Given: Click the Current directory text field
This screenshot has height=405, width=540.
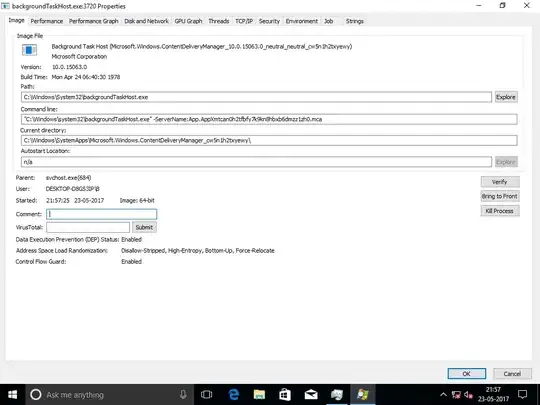Looking at the screenshot, I should pos(269,141).
